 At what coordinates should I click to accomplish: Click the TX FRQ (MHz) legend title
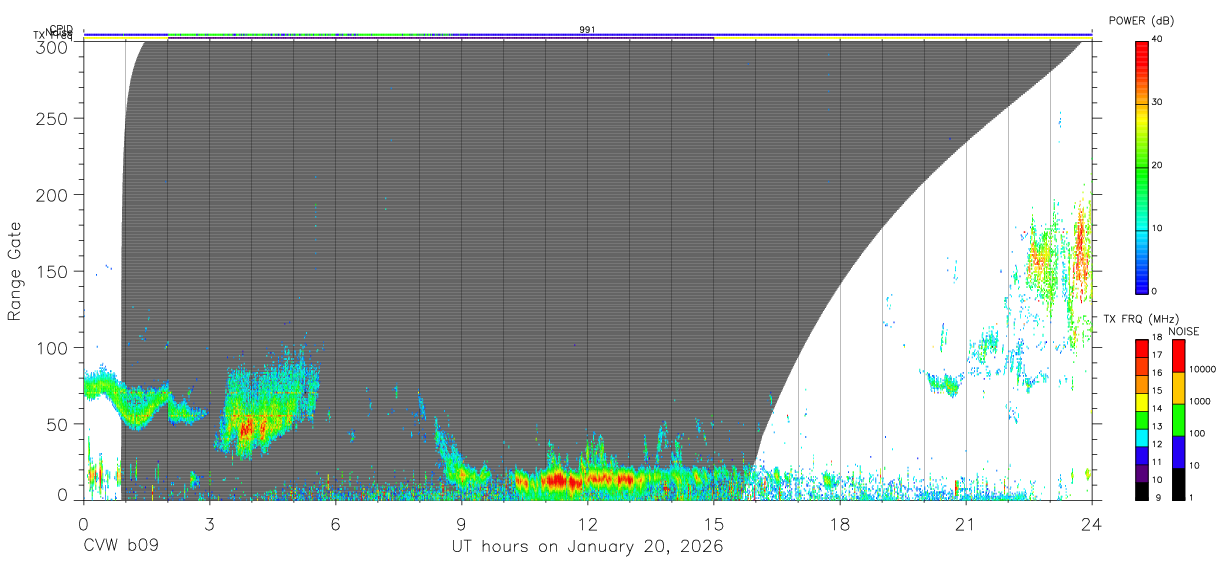1139,319
